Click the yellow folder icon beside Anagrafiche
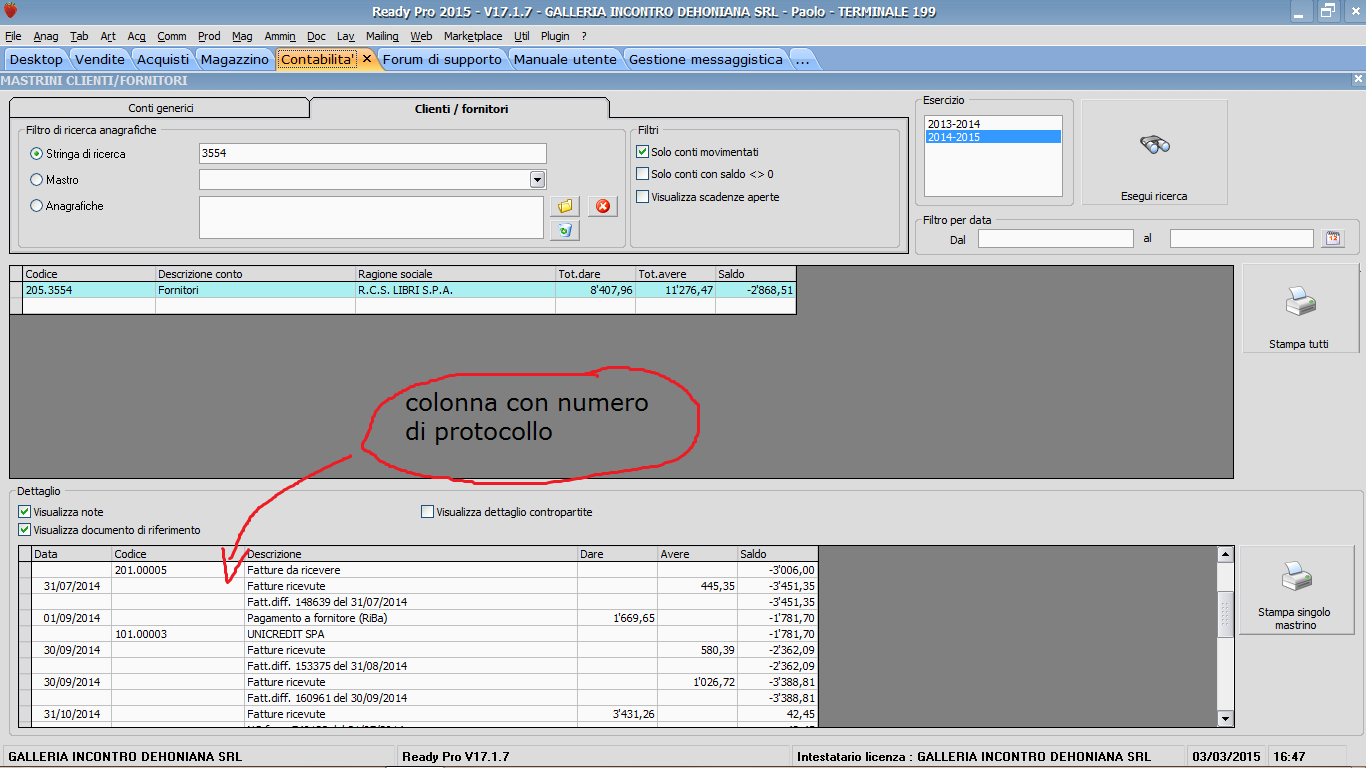The width and height of the screenshot is (1366, 768). coord(565,206)
